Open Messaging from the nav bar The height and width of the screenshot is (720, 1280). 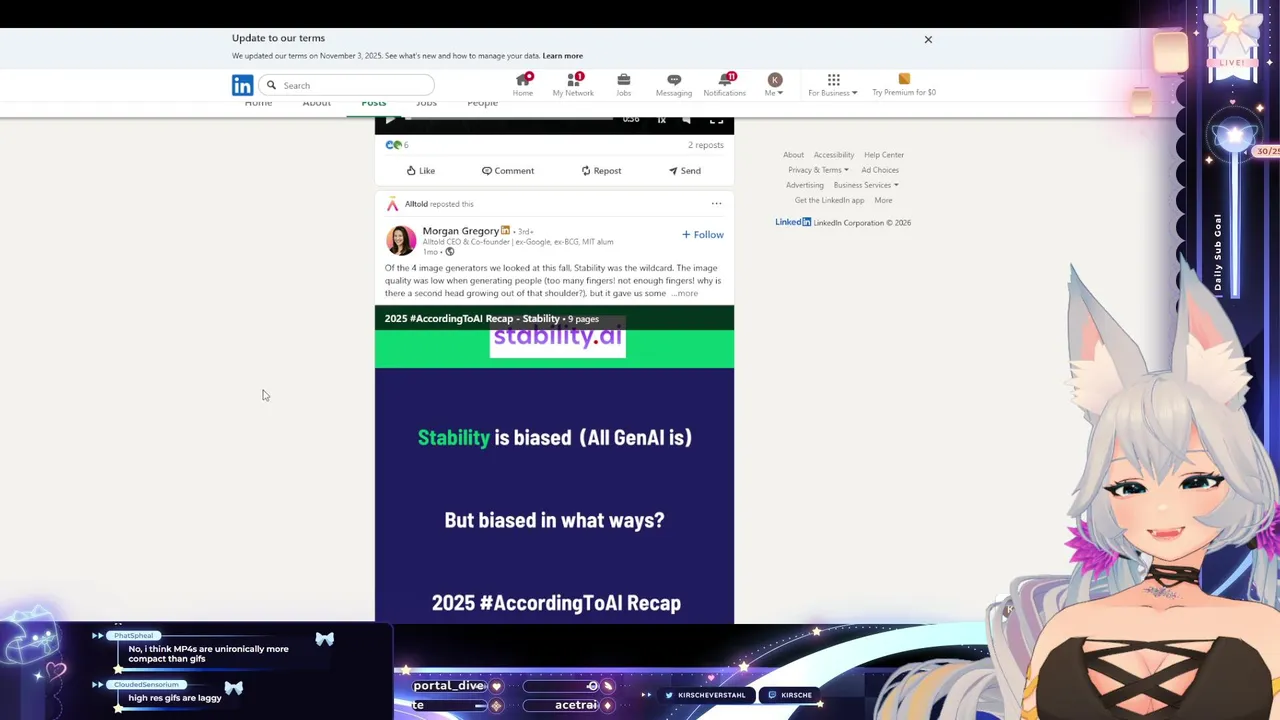pos(673,85)
